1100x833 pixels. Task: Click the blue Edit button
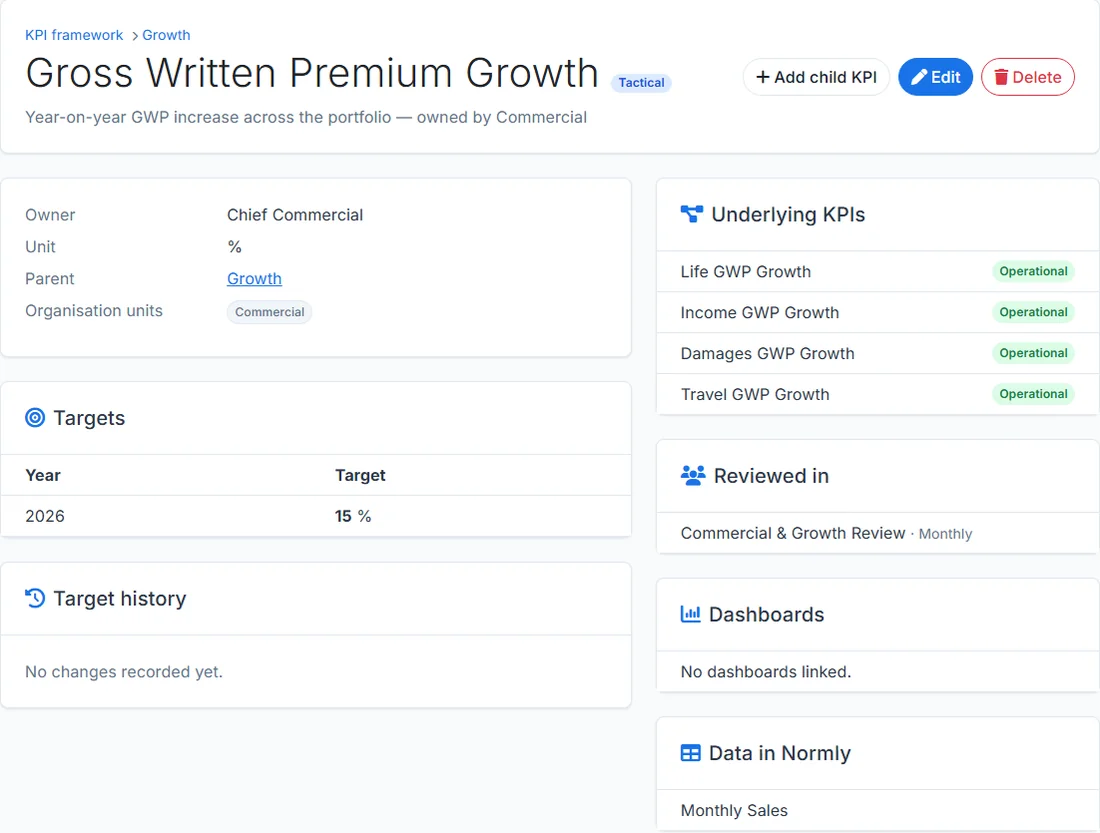[935, 77]
